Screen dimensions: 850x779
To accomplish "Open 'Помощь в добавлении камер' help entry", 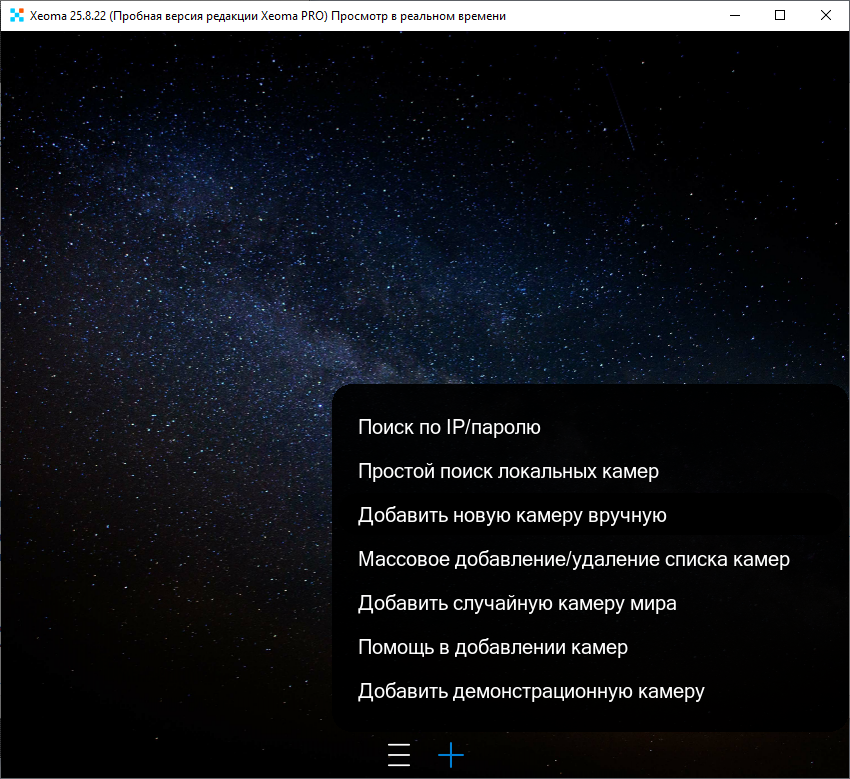I will (x=493, y=647).
